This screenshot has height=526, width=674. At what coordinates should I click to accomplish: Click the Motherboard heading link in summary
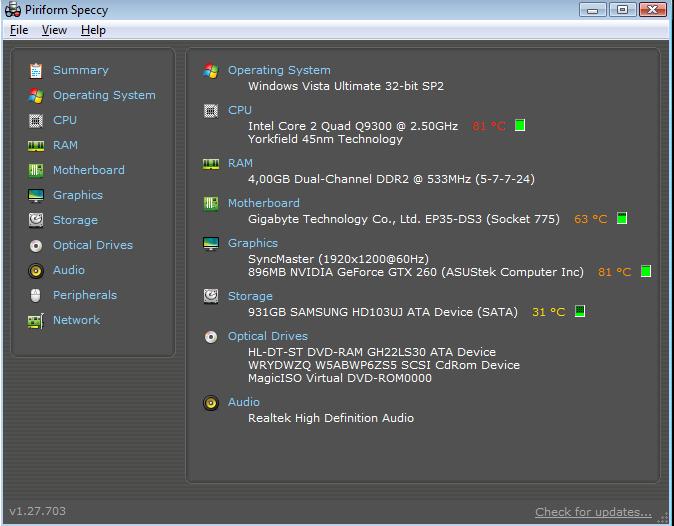click(263, 203)
